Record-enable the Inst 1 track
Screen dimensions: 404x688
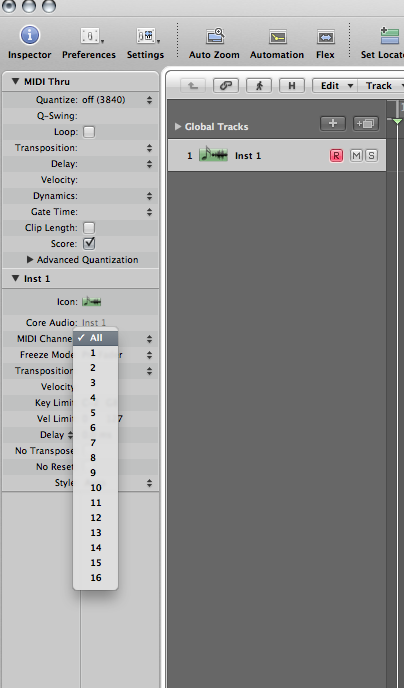[x=336, y=155]
